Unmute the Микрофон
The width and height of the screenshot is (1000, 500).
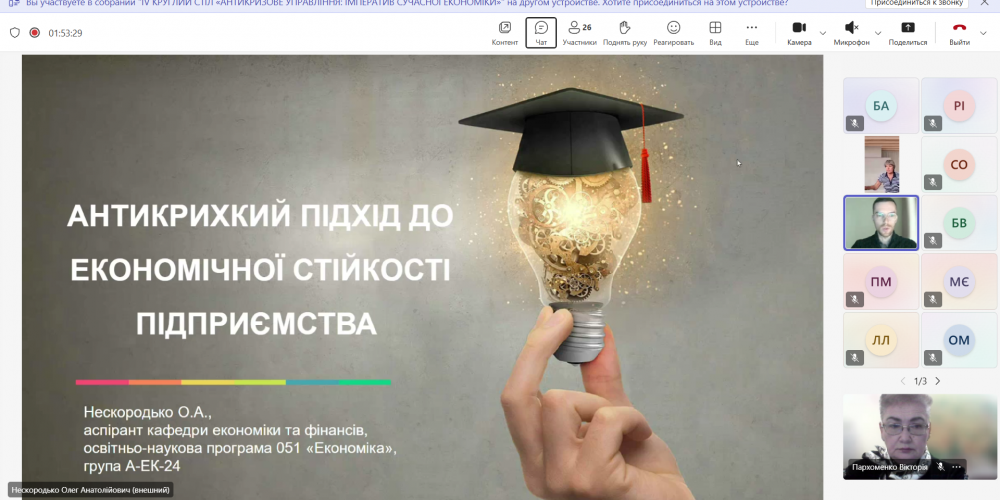click(x=851, y=33)
